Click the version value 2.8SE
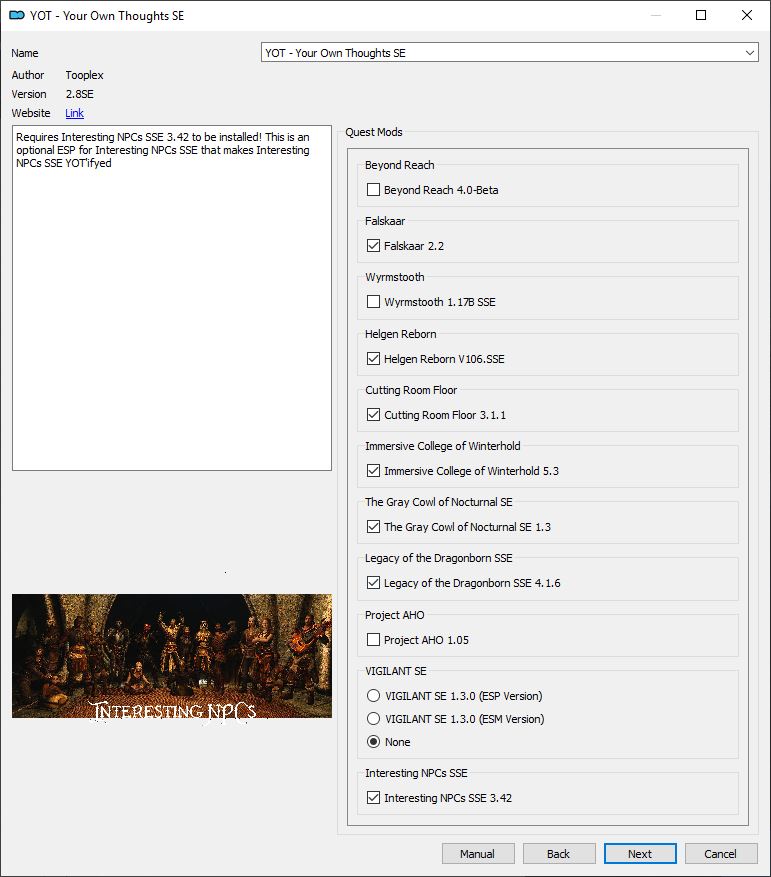771x877 pixels. click(79, 94)
